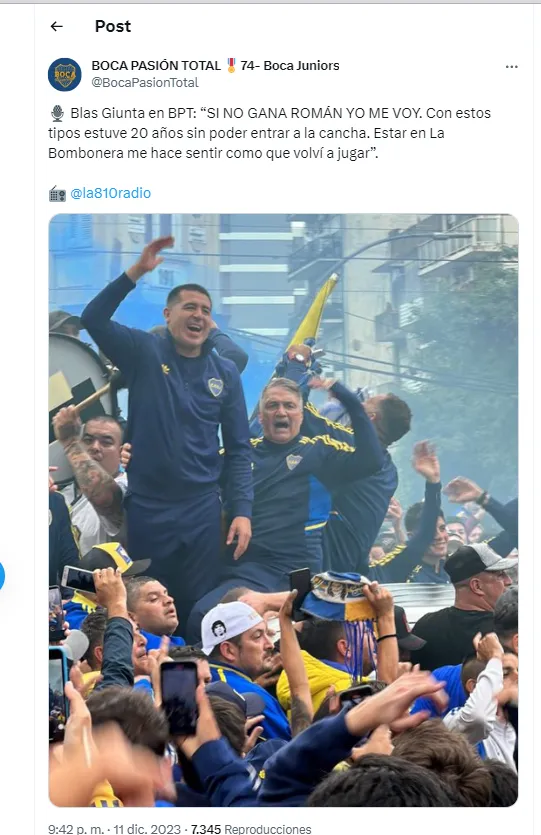
Task: Click the Post header title
Action: (x=113, y=26)
